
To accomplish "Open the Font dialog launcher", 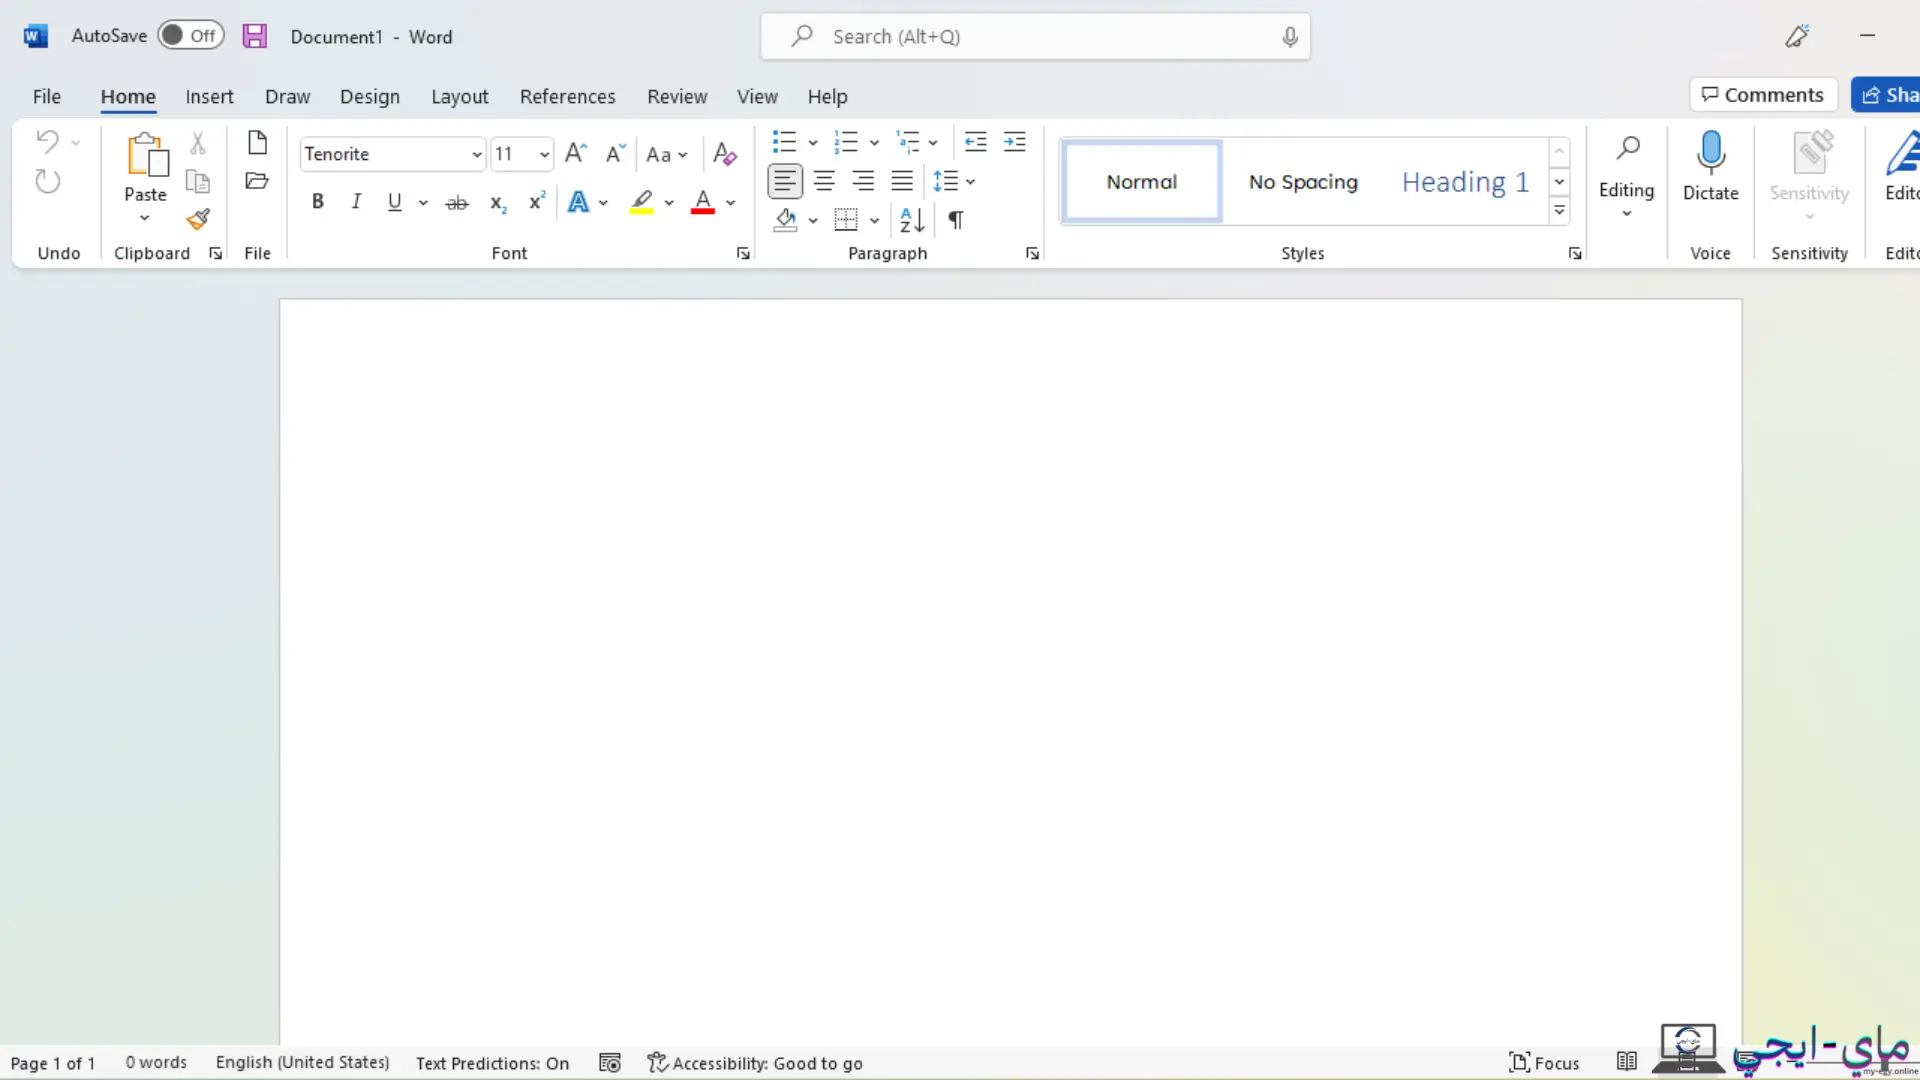I will pos(743,254).
